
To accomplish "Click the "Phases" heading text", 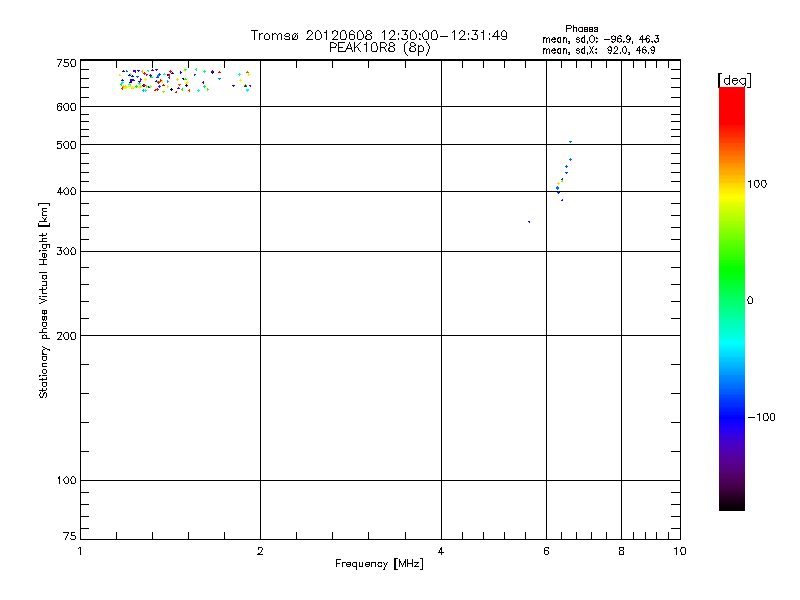I will (x=582, y=29).
